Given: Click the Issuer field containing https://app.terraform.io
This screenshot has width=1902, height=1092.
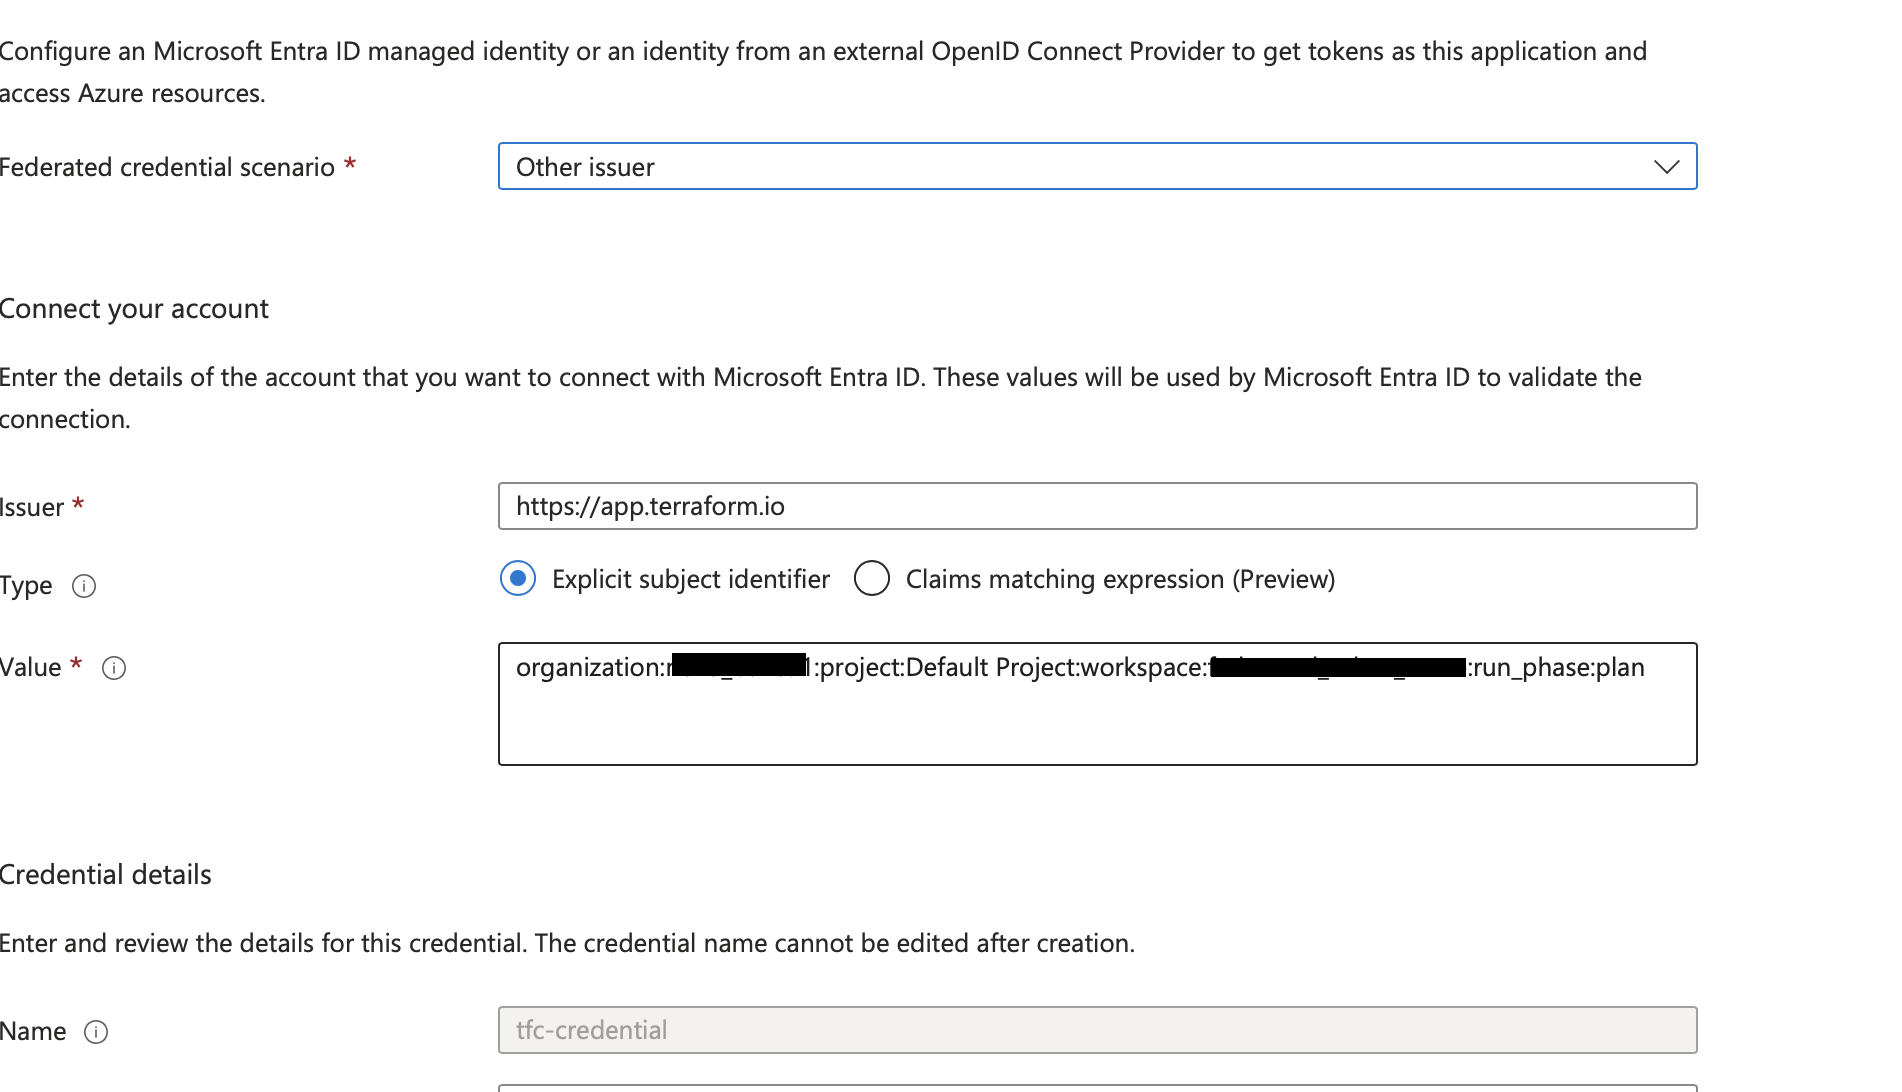Looking at the screenshot, I should tap(1097, 506).
